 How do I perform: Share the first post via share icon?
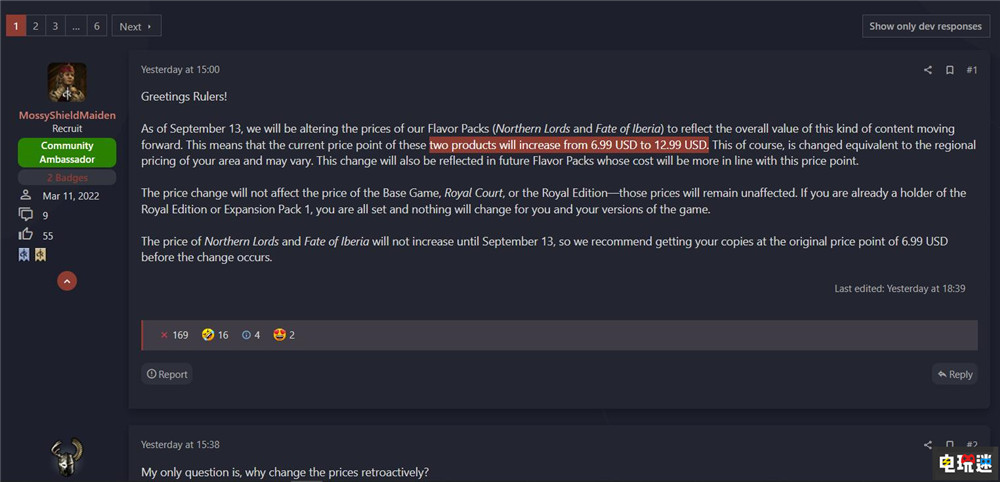928,70
